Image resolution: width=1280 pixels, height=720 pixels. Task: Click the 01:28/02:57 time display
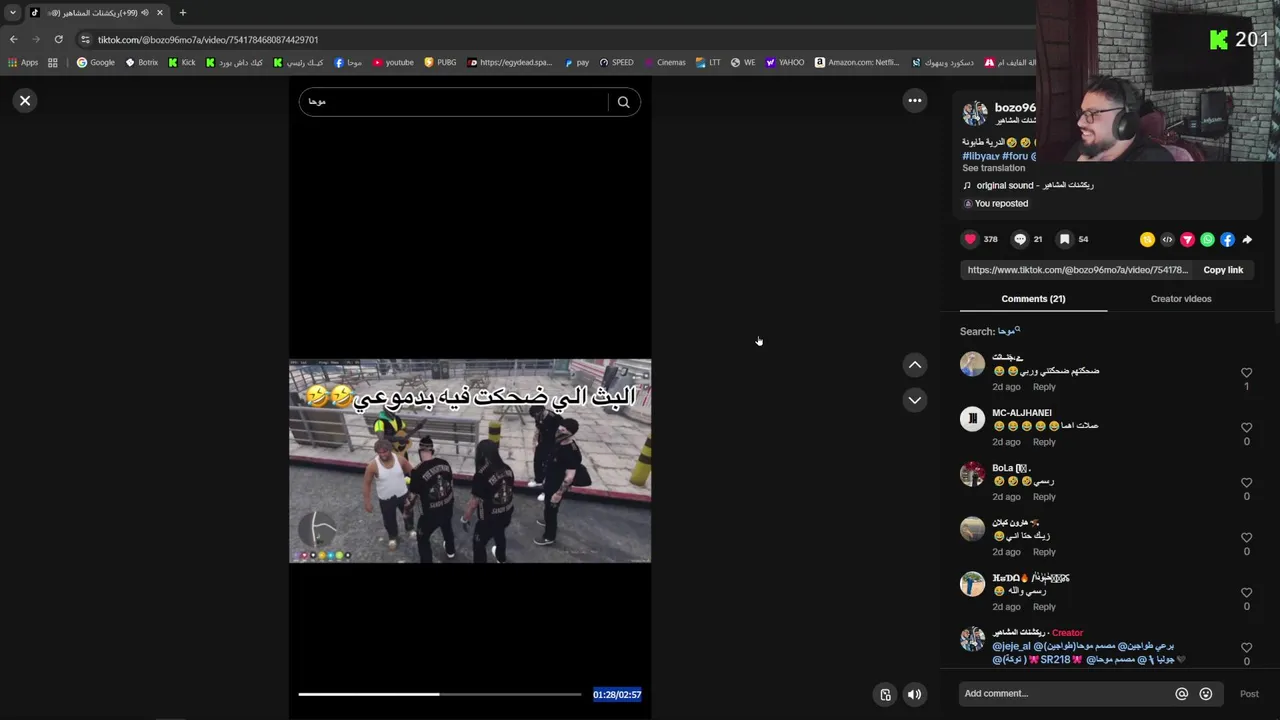pos(617,694)
